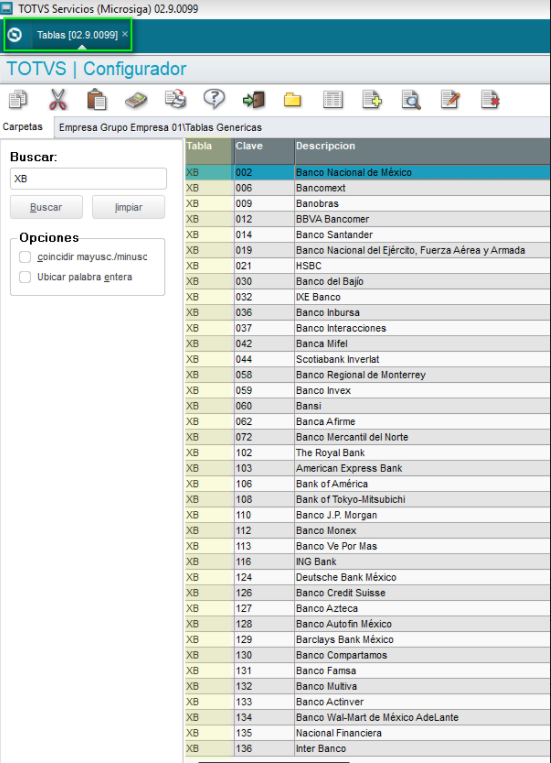551x763 pixels.
Task: Select the scissors cut tool
Action: click(58, 99)
